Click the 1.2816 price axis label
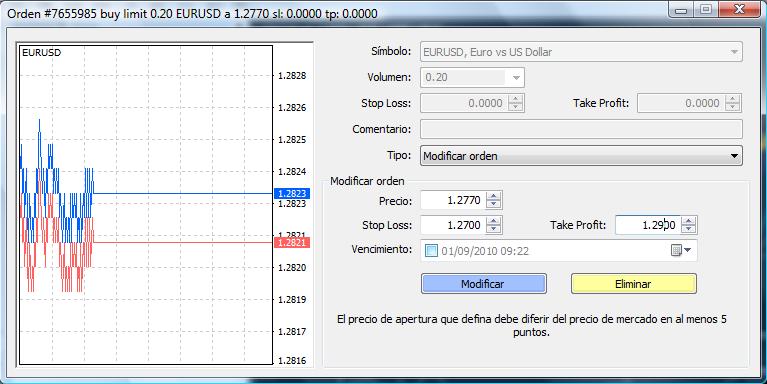767x384 pixels. click(x=292, y=361)
